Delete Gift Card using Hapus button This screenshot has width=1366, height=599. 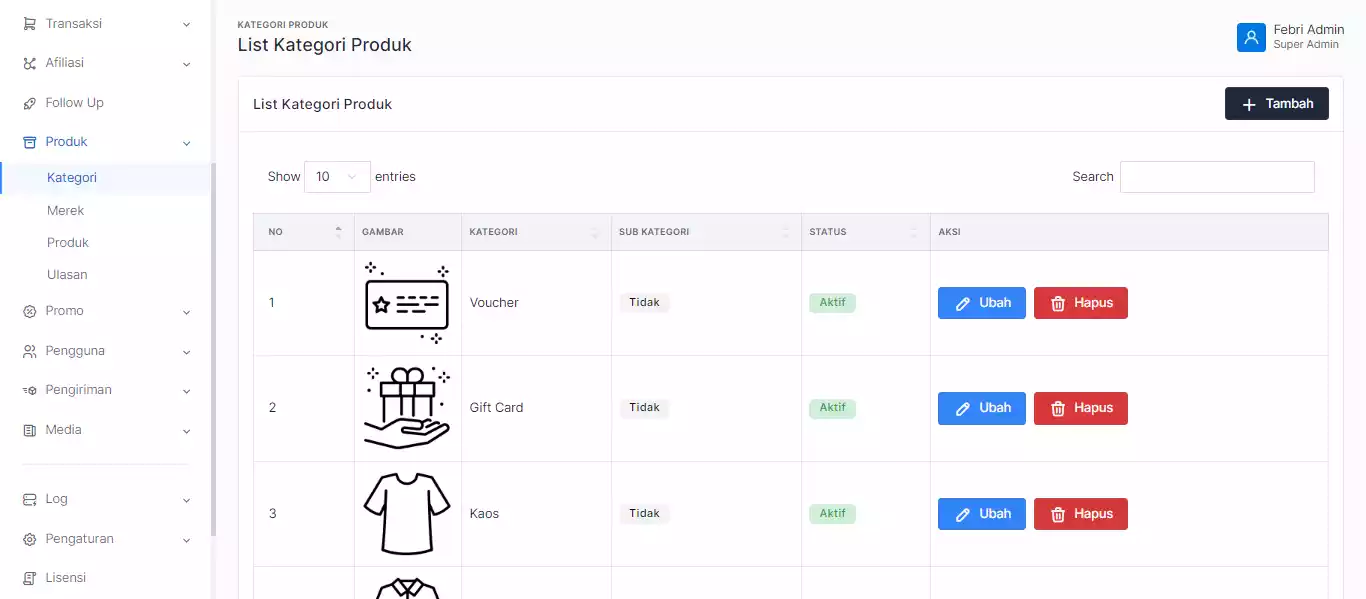tap(1080, 408)
